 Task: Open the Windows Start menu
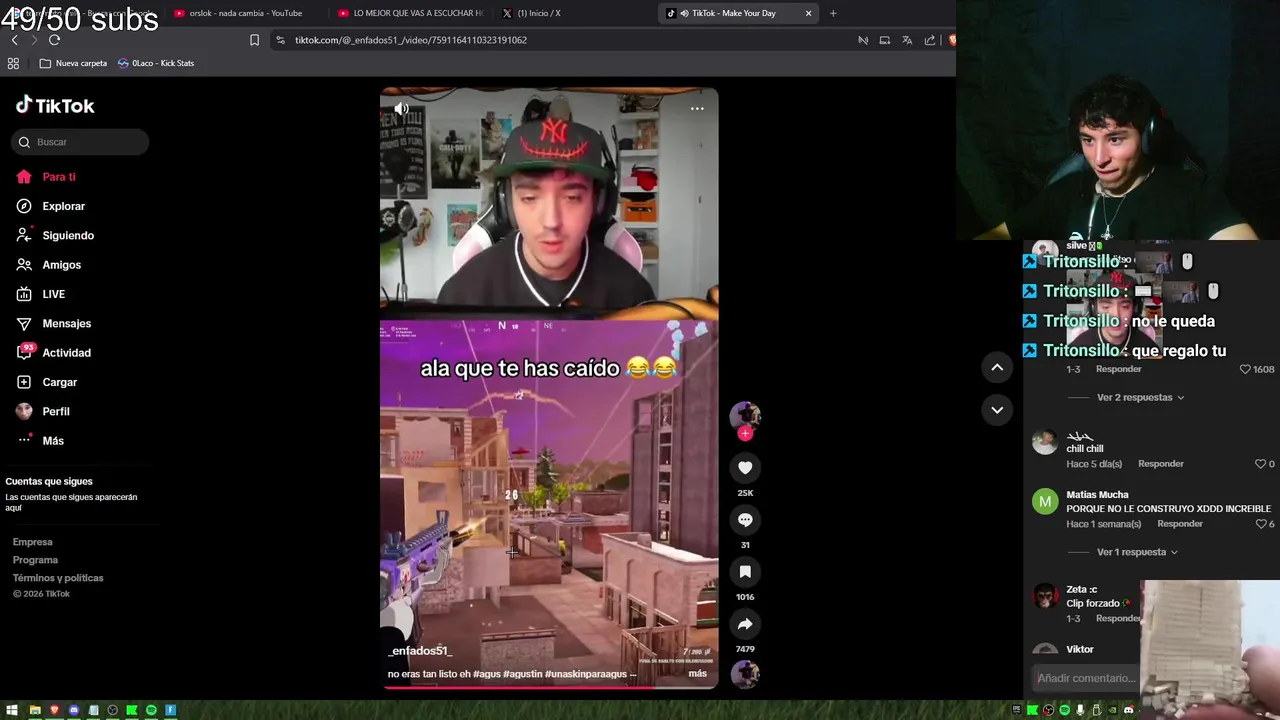click(x=12, y=710)
